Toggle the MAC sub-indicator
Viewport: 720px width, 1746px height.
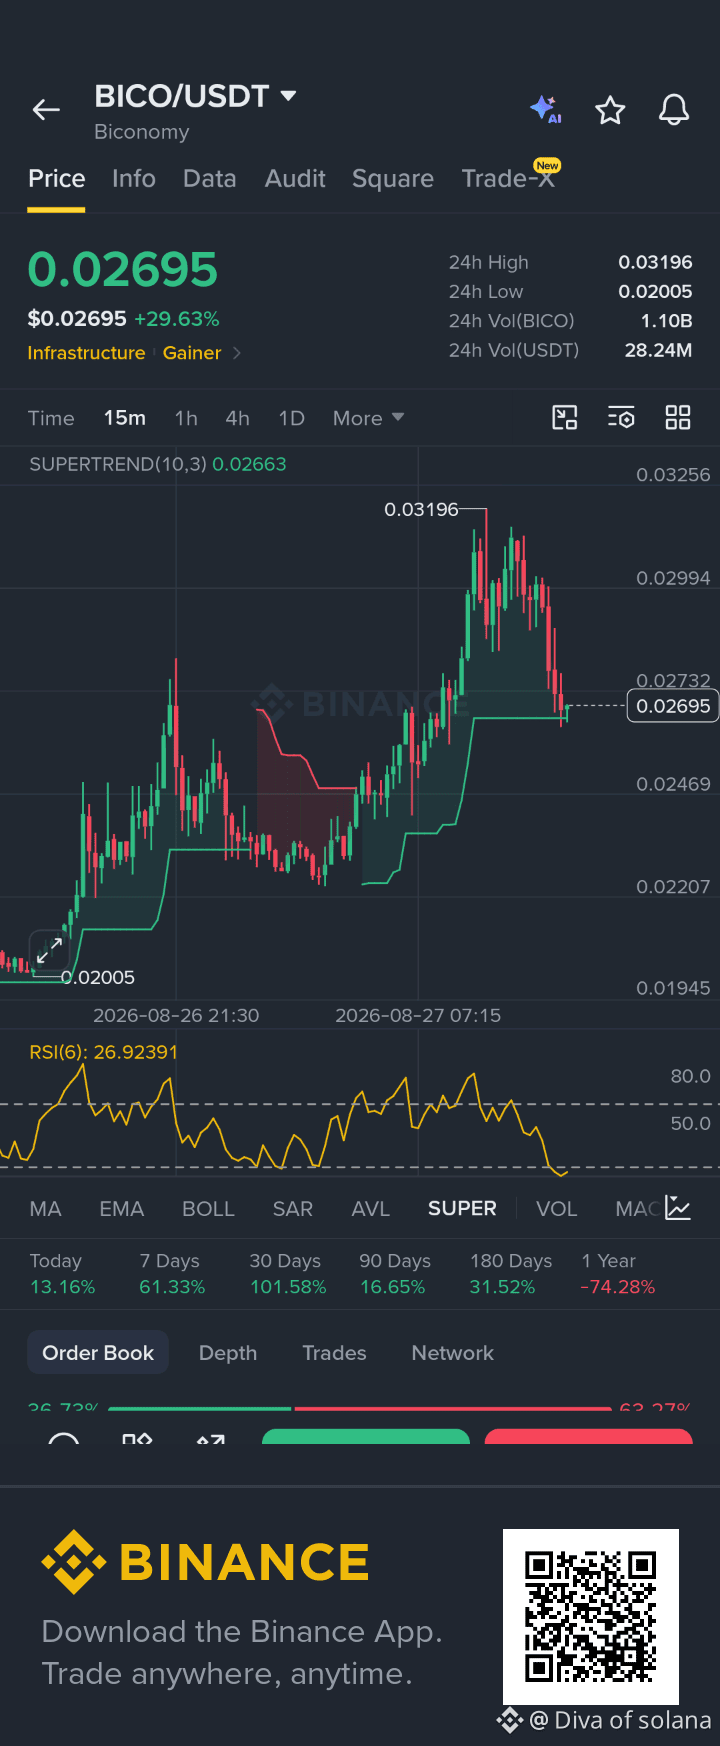pos(637,1209)
